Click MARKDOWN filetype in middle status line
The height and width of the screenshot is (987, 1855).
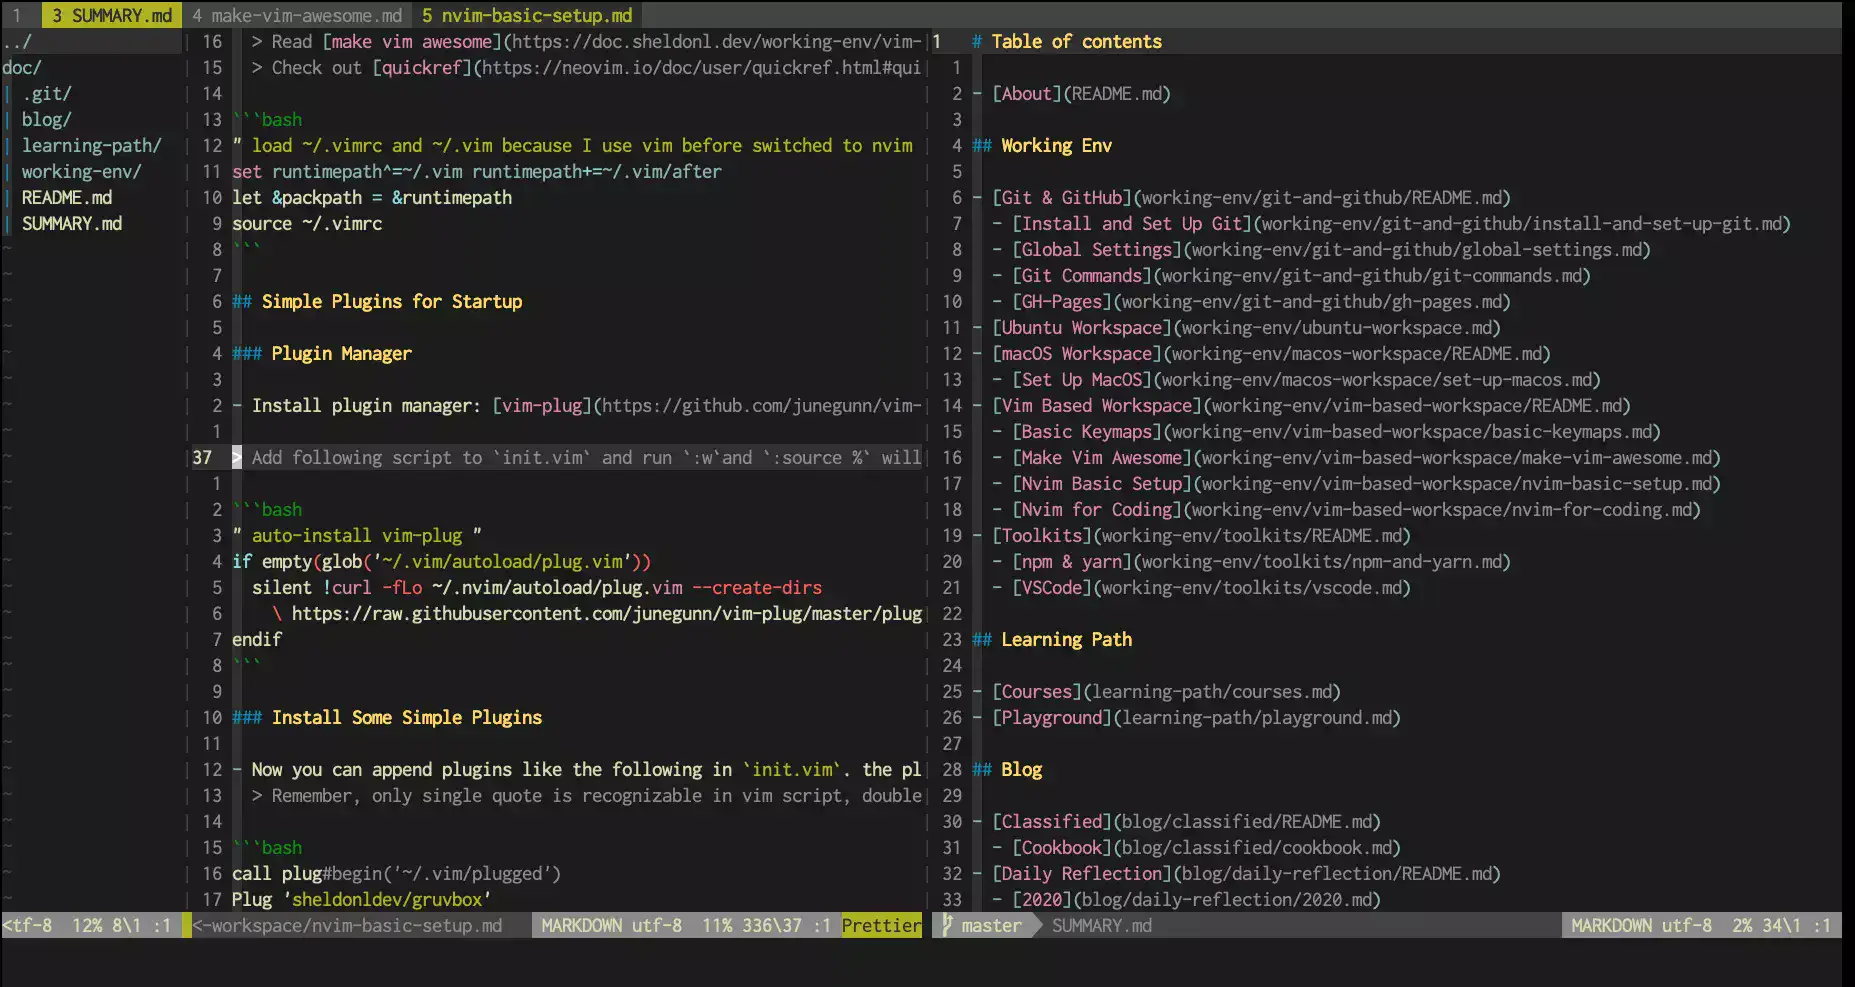click(581, 925)
